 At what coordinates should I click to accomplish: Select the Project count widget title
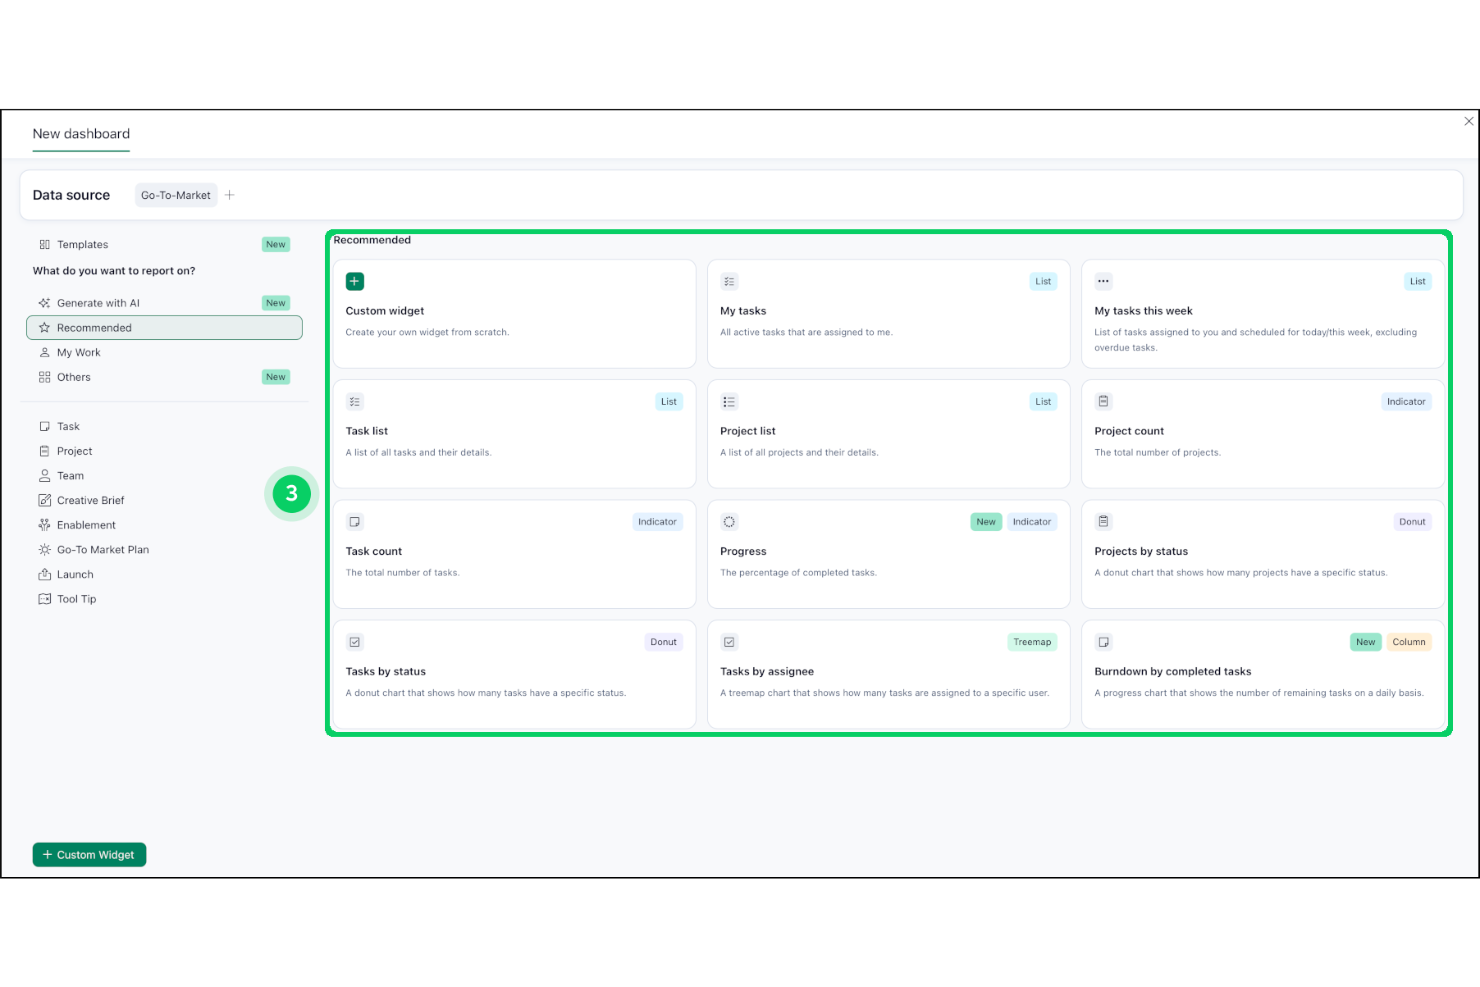pyautogui.click(x=1129, y=431)
